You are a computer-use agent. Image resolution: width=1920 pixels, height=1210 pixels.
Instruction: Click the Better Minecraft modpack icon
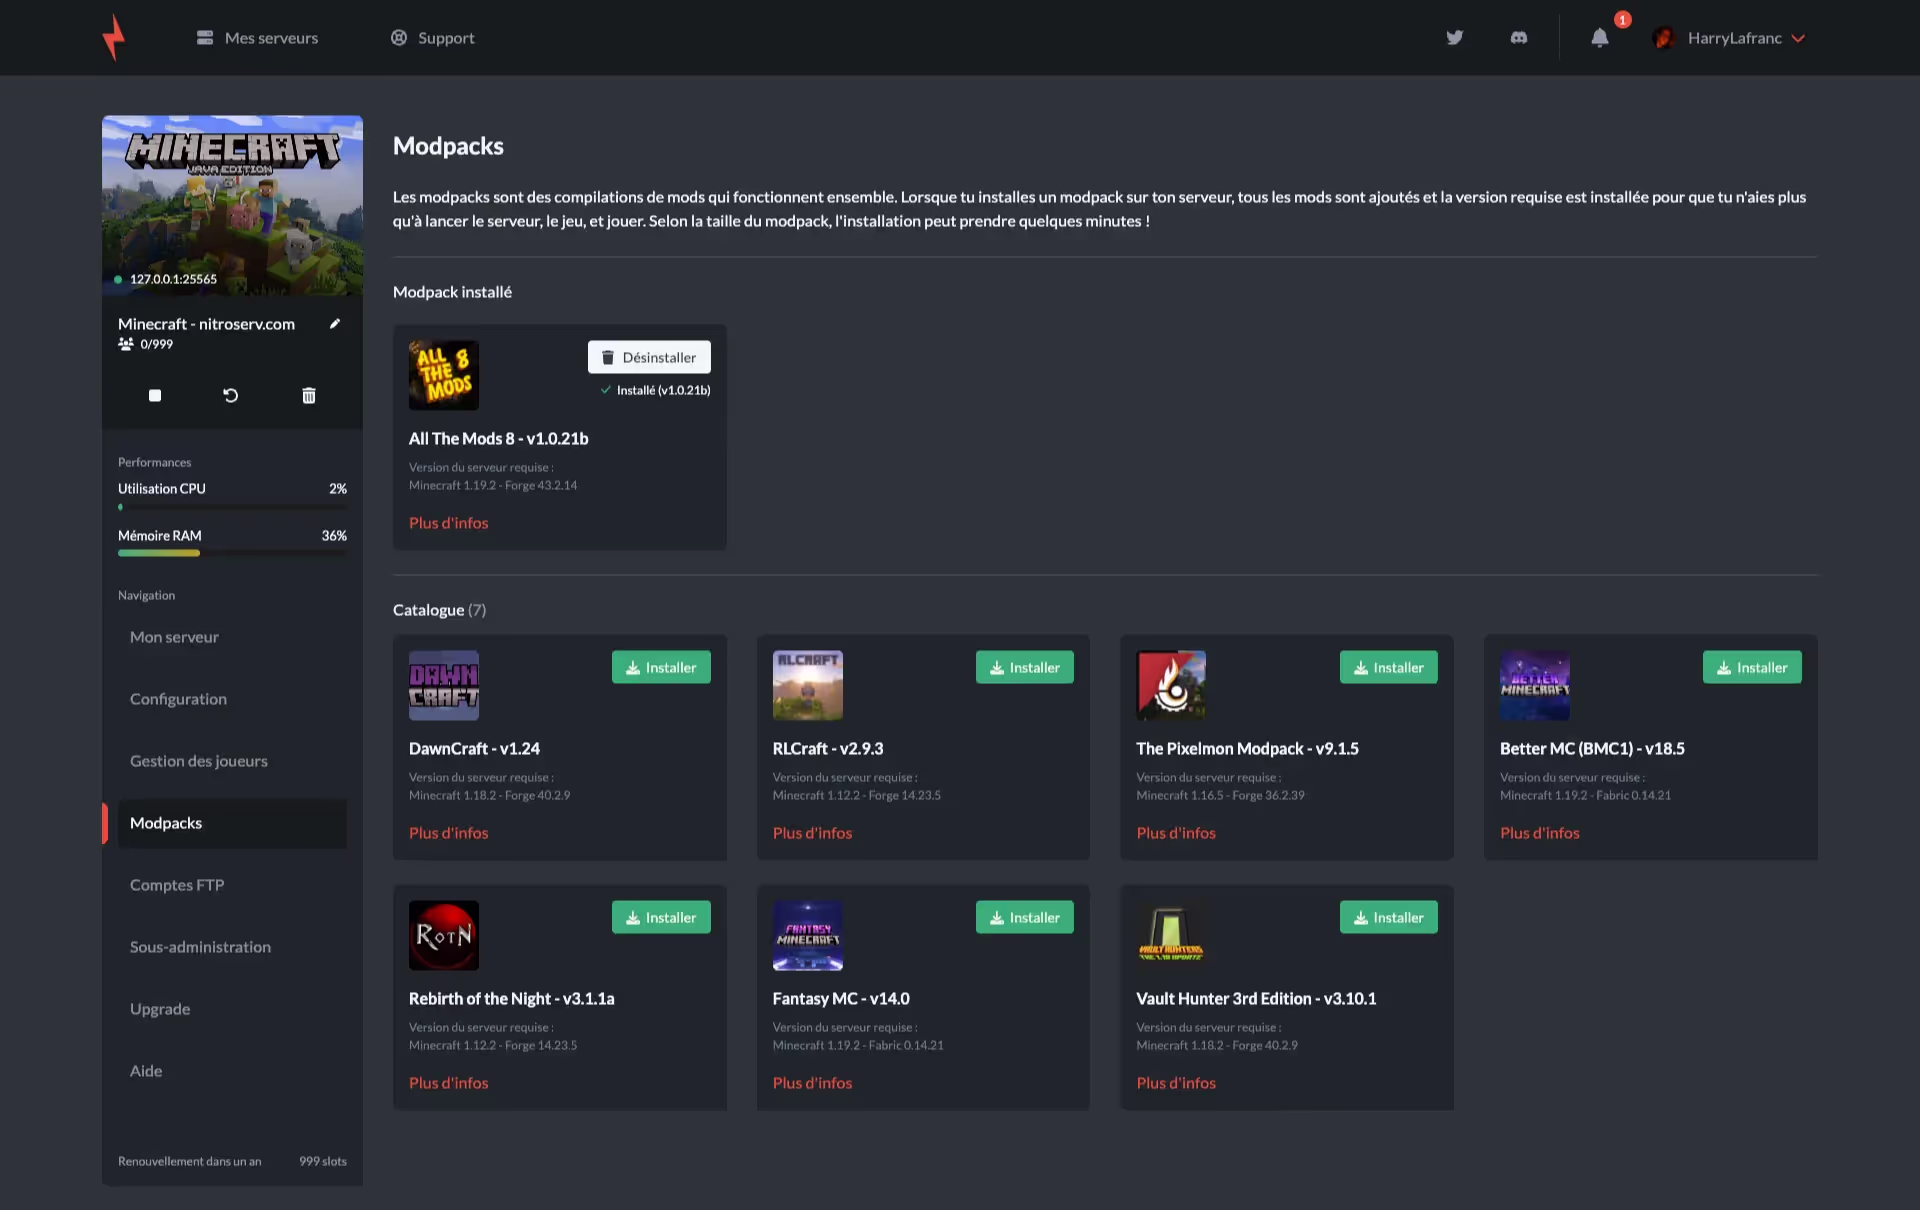tap(1535, 685)
